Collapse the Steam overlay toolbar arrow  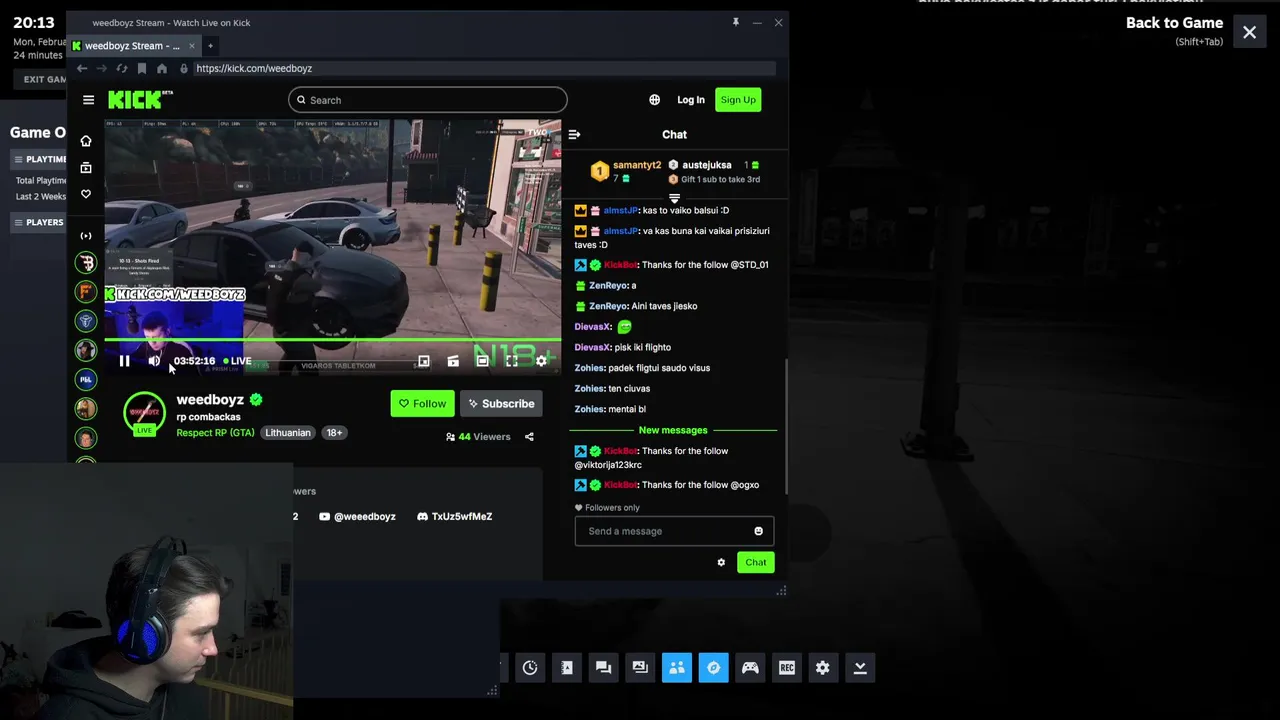coord(860,668)
